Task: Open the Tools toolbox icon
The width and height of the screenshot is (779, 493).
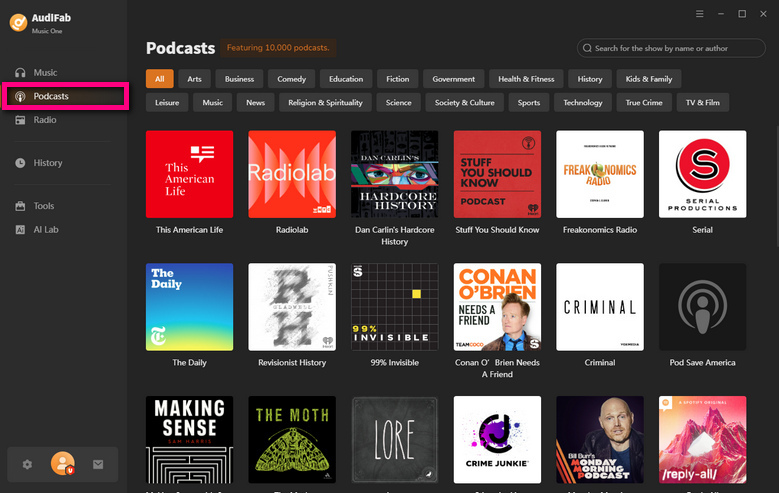Action: coord(20,206)
